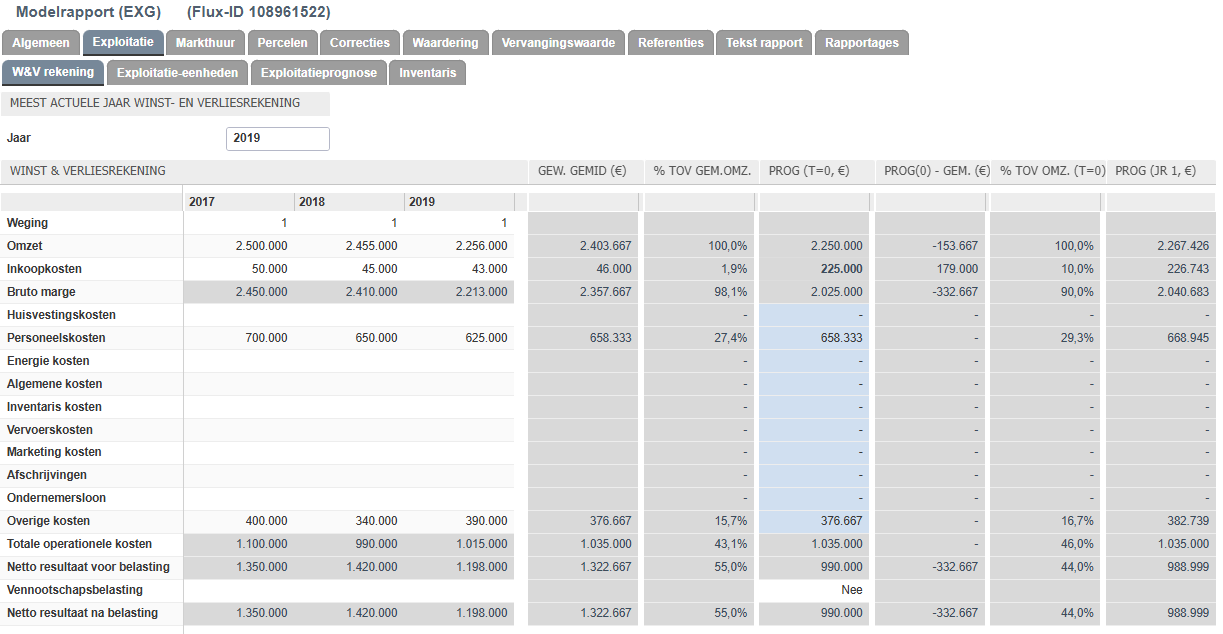The width and height of the screenshot is (1223, 634).
Task: Click the Netto resultaat na belasting label
Action: 82,613
